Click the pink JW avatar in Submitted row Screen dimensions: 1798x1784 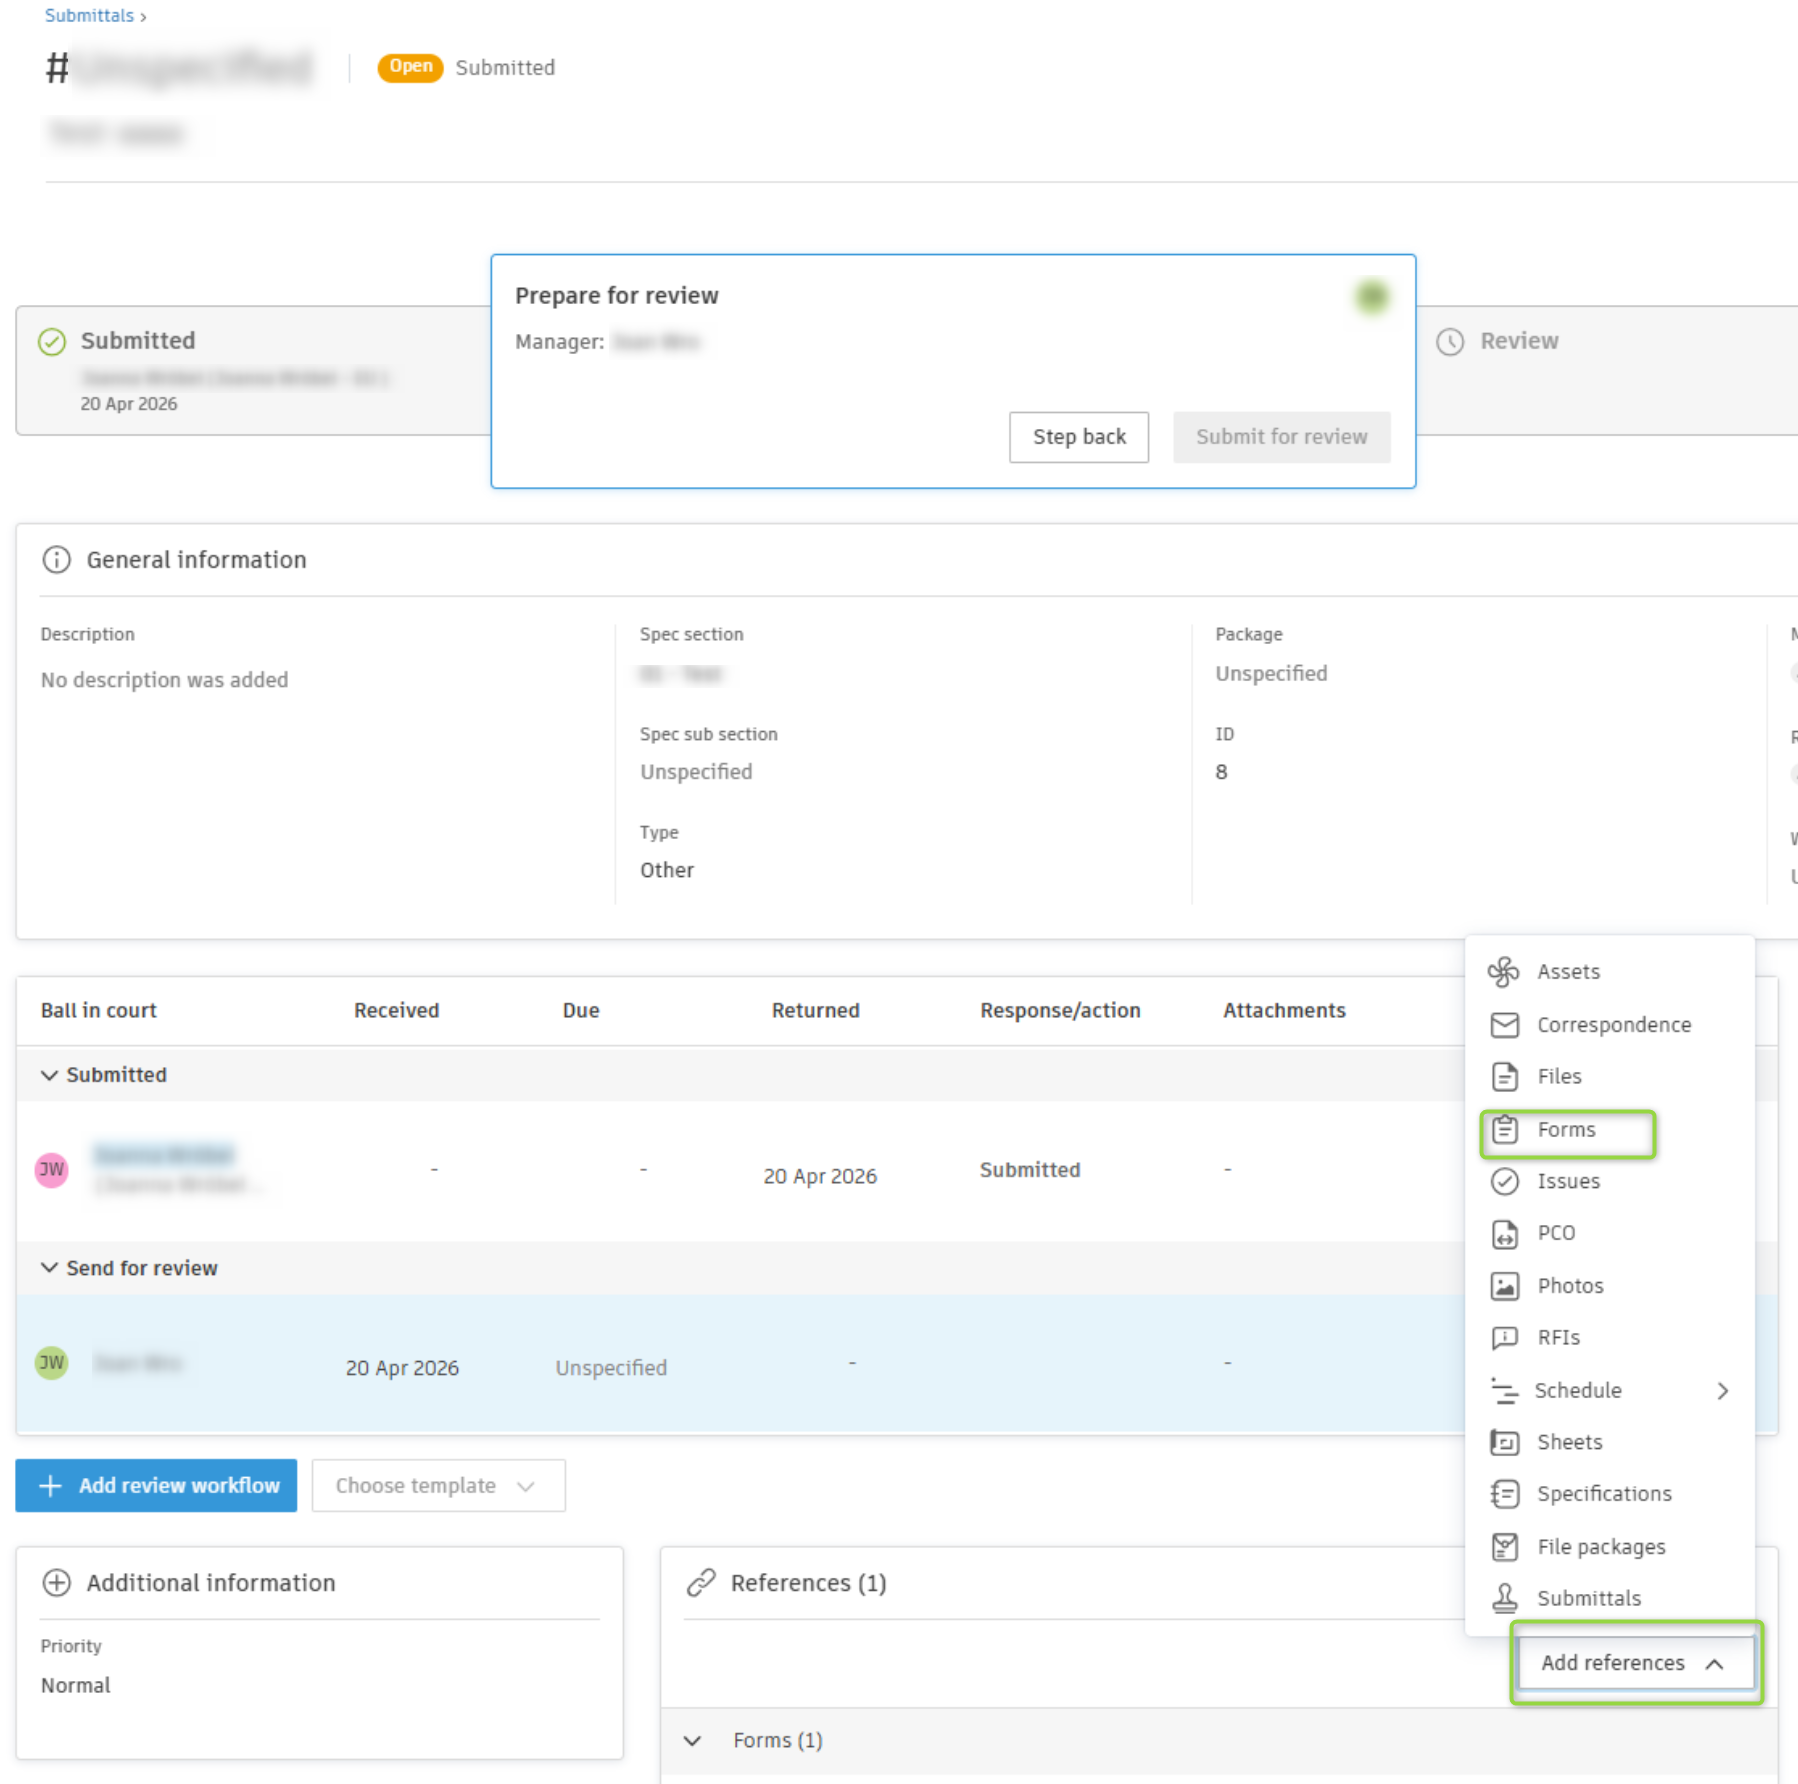pyautogui.click(x=52, y=1169)
